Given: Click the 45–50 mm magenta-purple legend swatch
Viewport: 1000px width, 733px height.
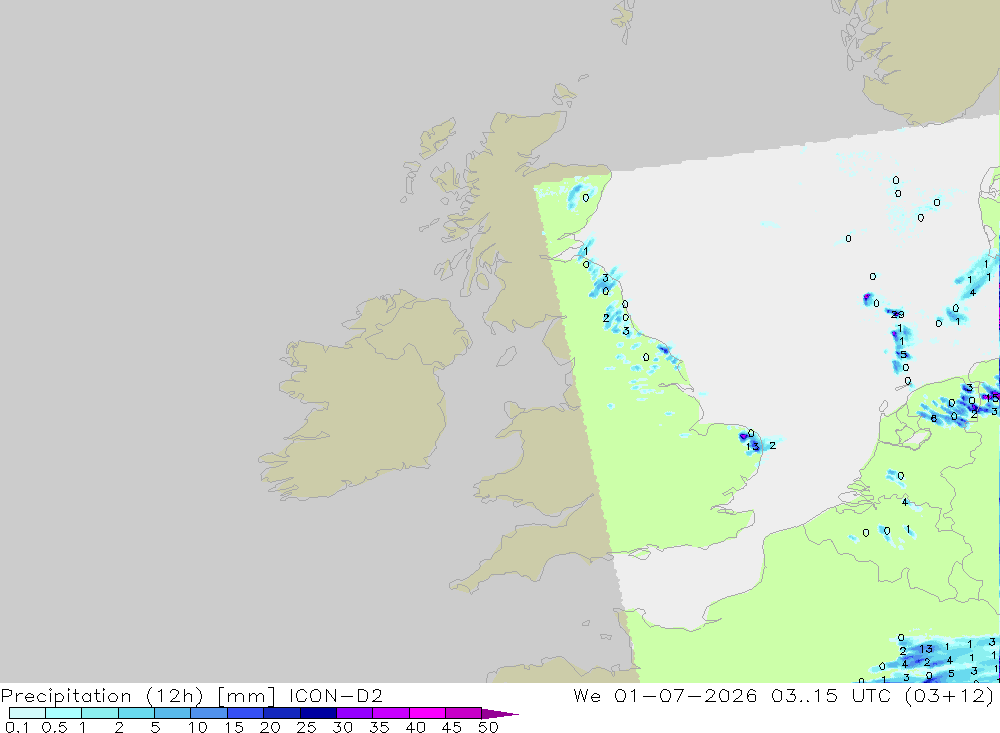Looking at the screenshot, I should (464, 713).
